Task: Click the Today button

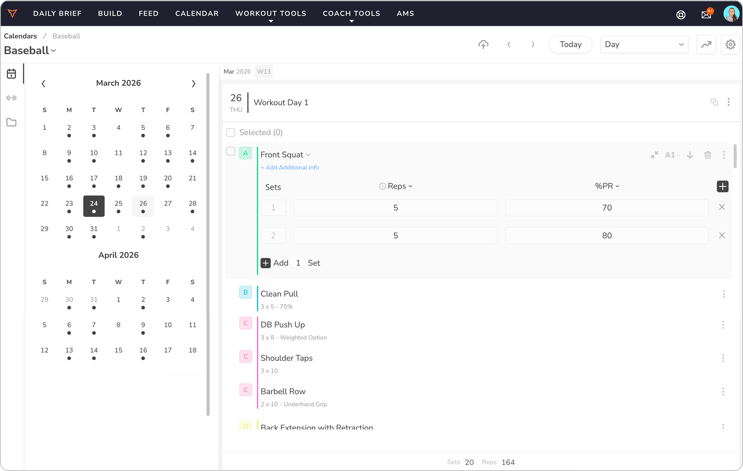Action: pos(571,45)
